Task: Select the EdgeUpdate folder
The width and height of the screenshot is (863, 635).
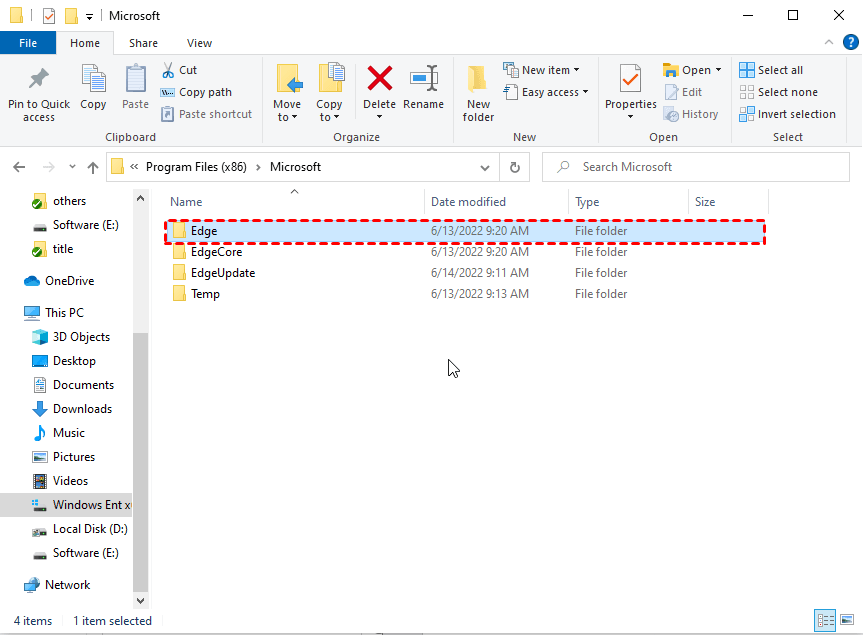Action: 465,273
